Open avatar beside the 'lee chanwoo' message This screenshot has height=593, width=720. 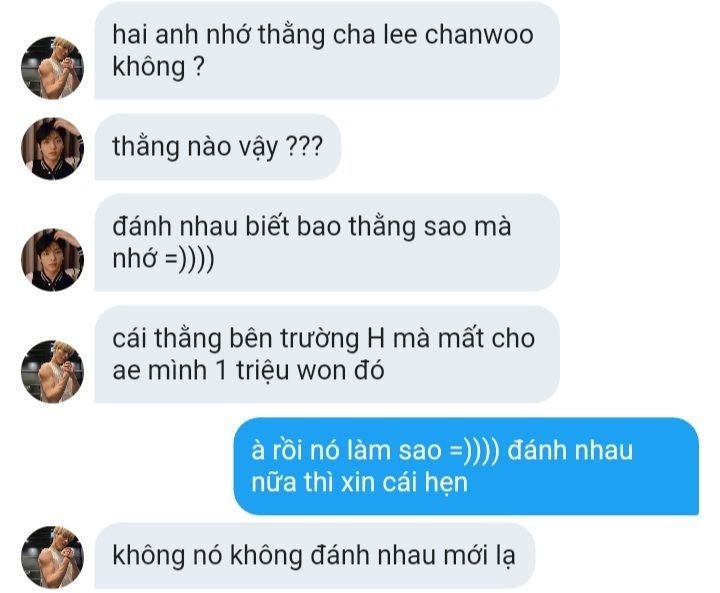[x=52, y=68]
